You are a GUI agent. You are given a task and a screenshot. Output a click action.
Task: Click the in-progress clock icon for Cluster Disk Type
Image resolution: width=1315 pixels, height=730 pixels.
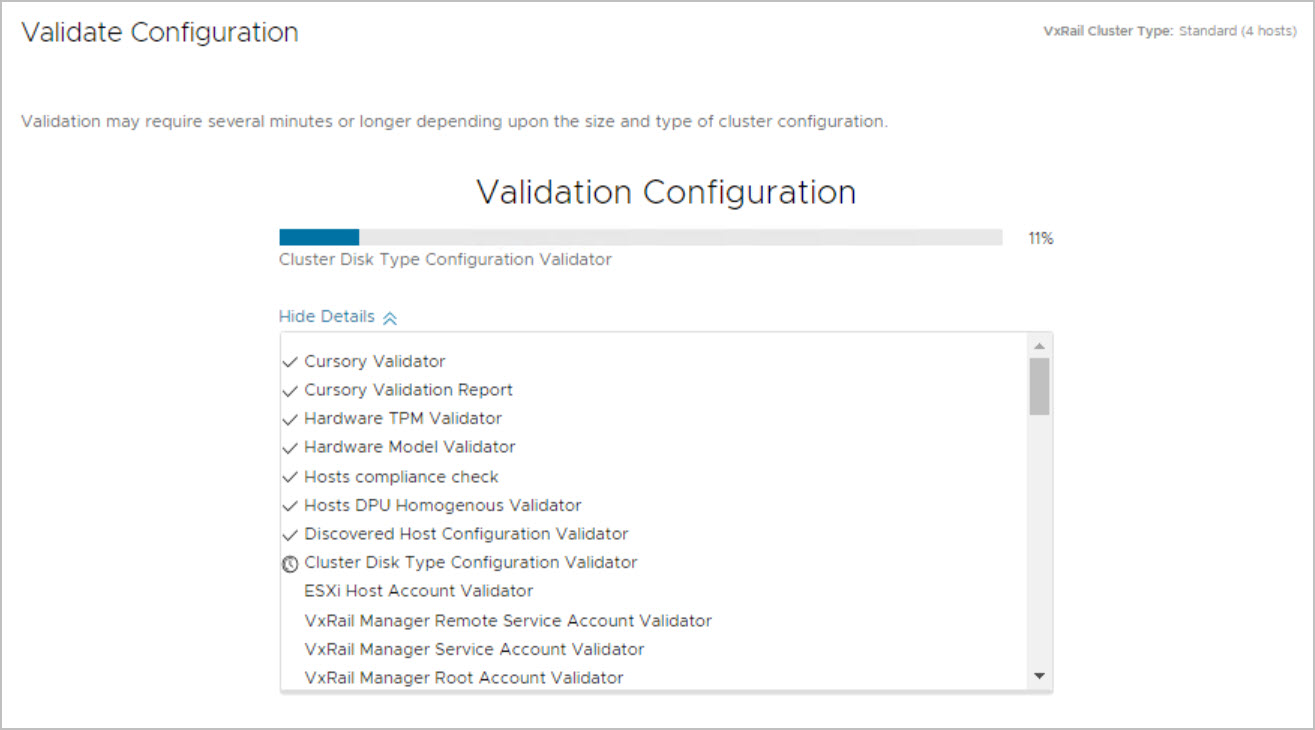(290, 563)
